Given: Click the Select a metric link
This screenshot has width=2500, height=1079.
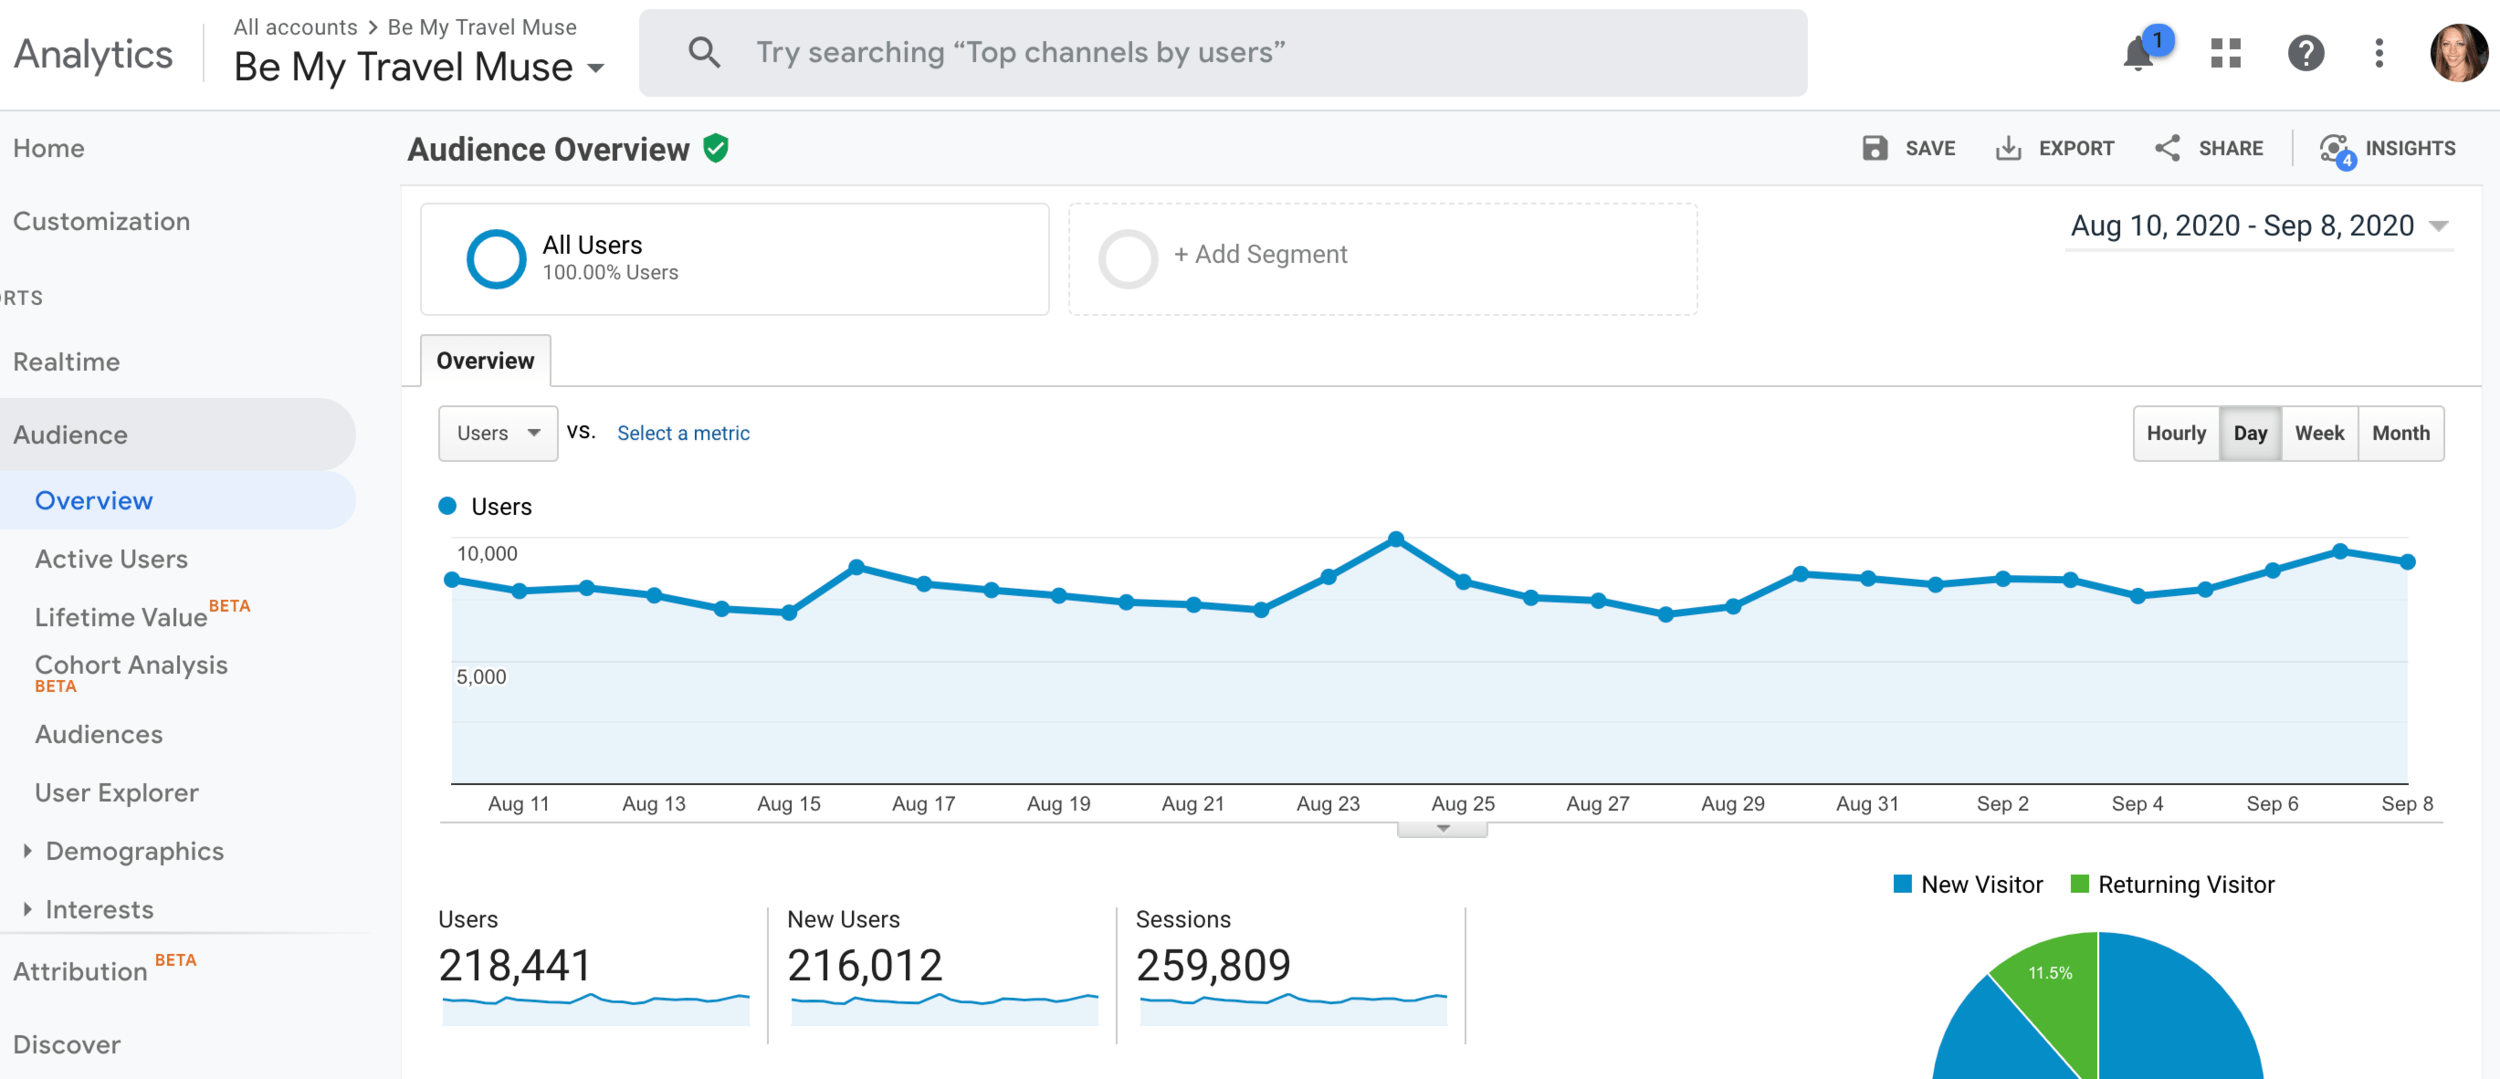Looking at the screenshot, I should pos(683,433).
